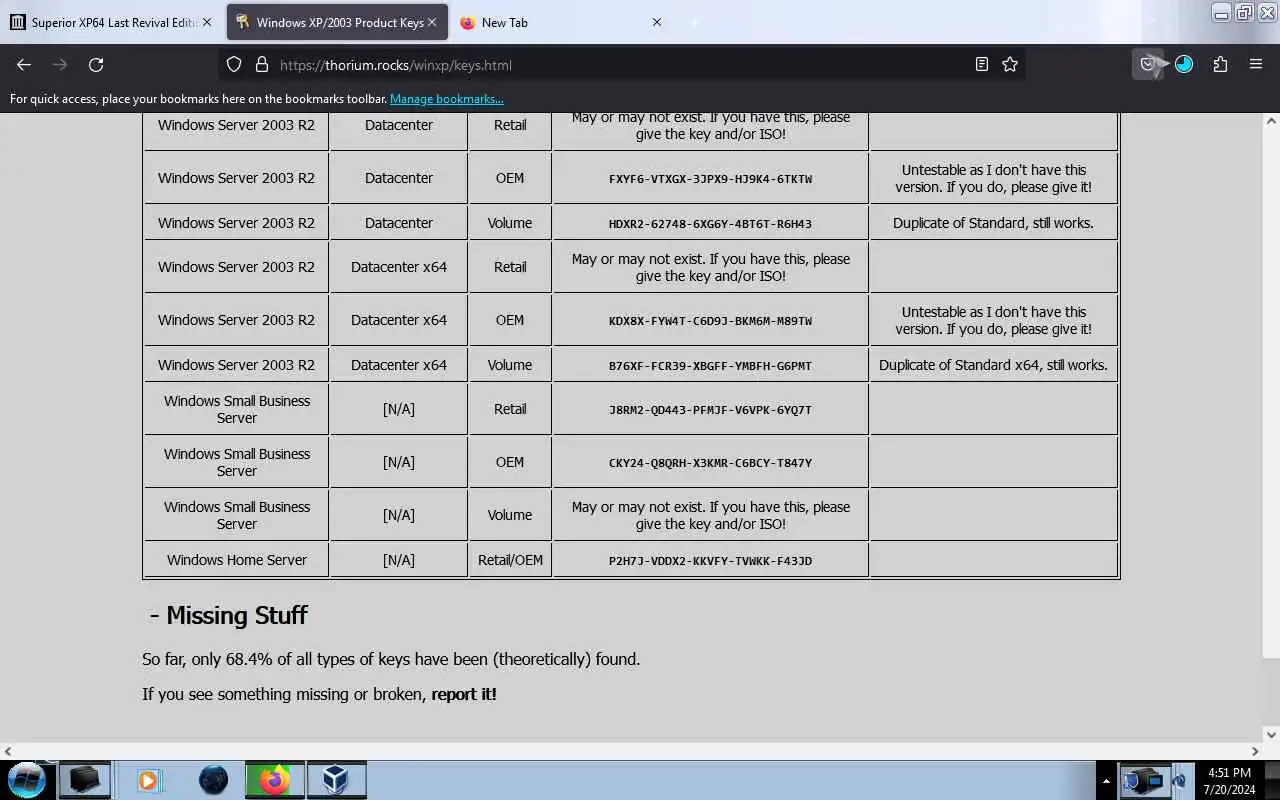This screenshot has width=1280, height=800.
Task: Open the taskbar clock showing 4:51 PM
Action: [x=1229, y=781]
